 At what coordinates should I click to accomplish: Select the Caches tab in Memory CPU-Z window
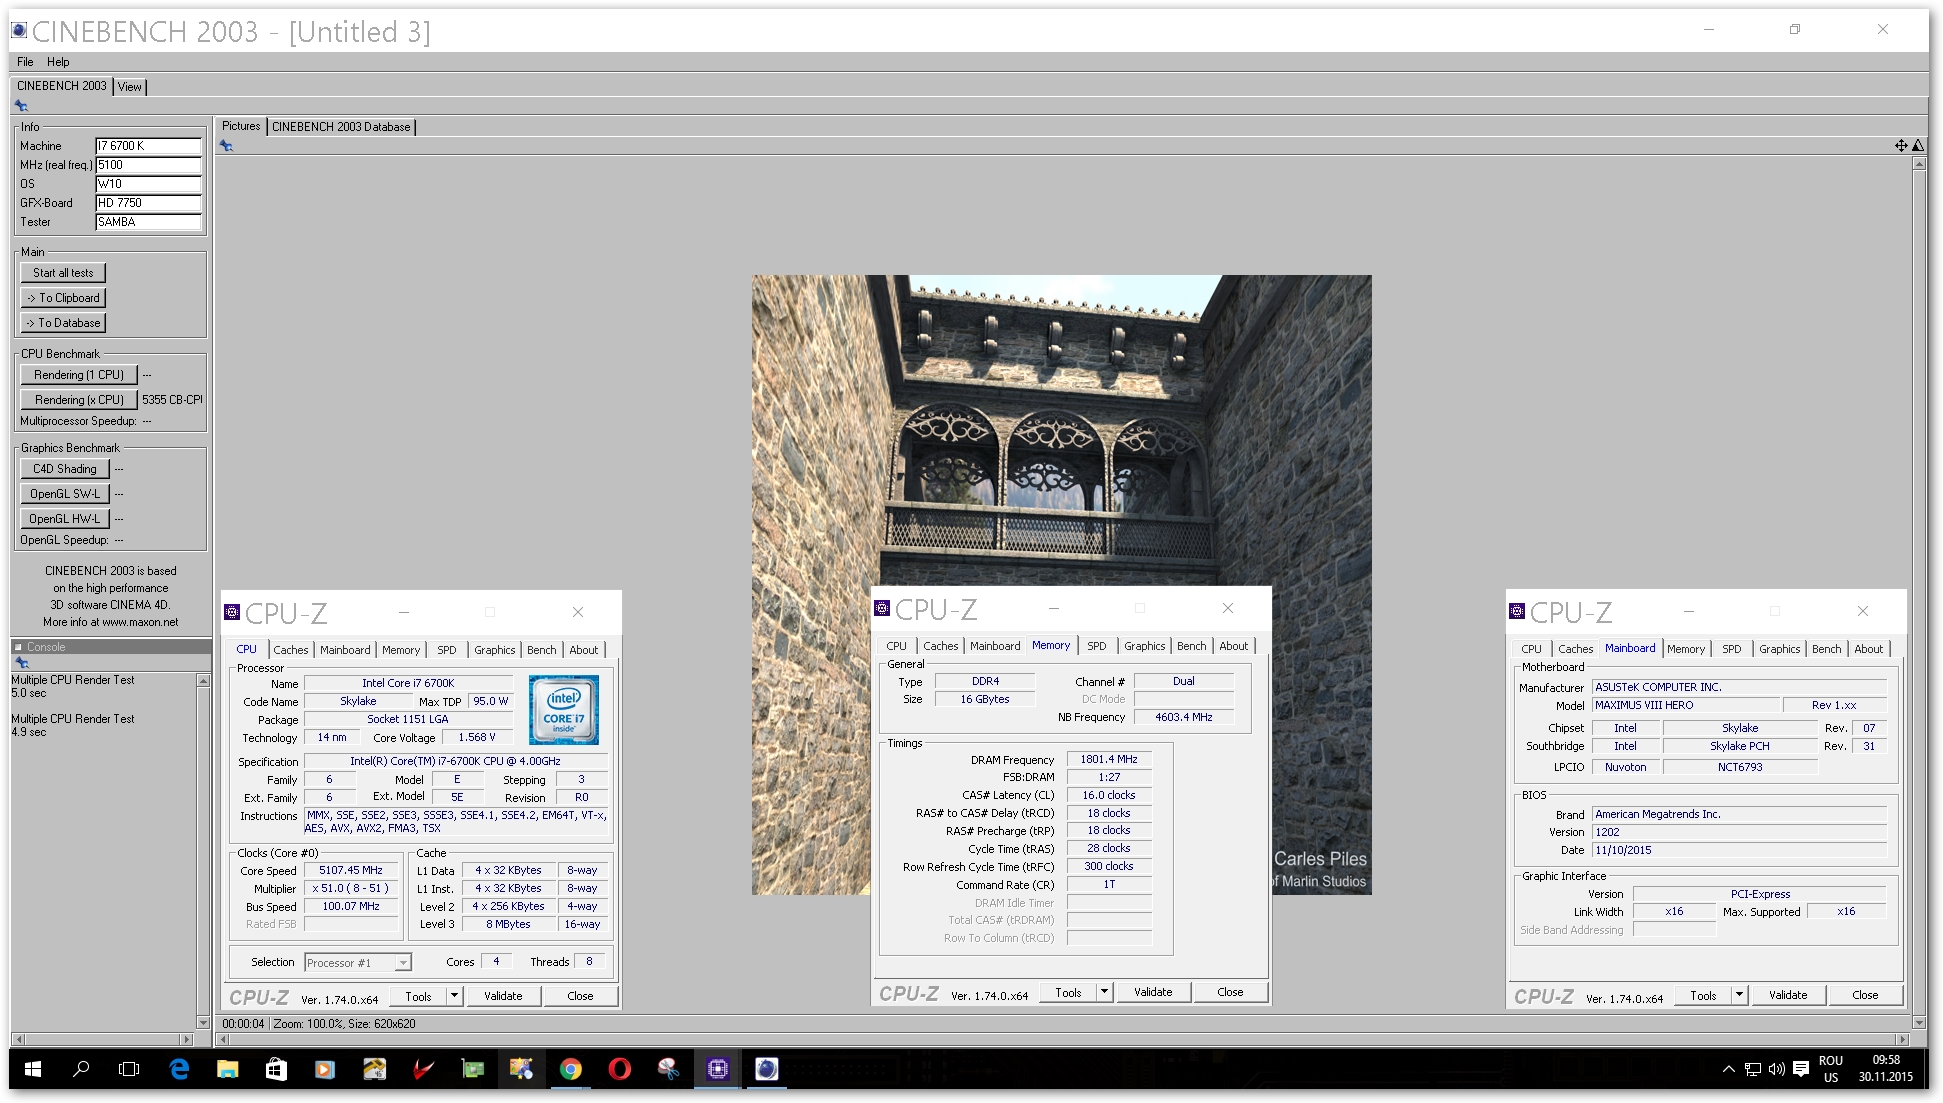(940, 646)
